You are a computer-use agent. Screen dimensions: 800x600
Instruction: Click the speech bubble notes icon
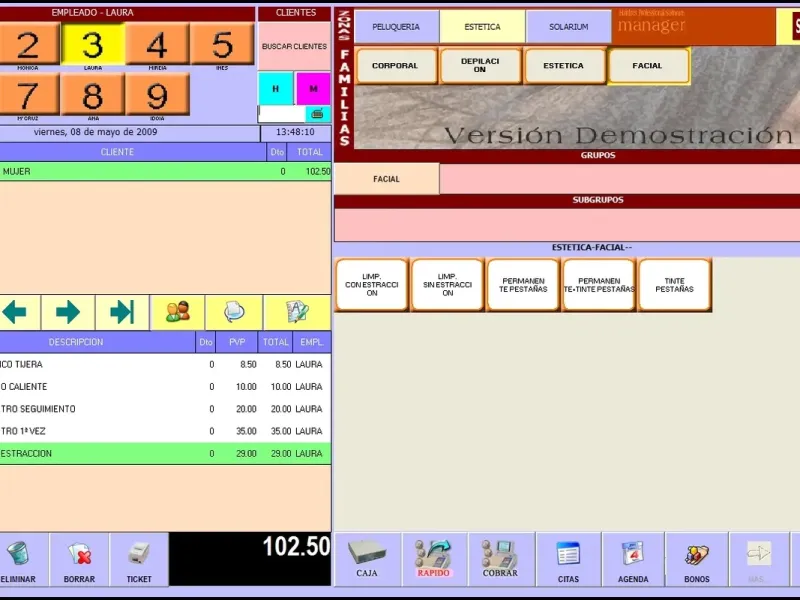tap(234, 312)
